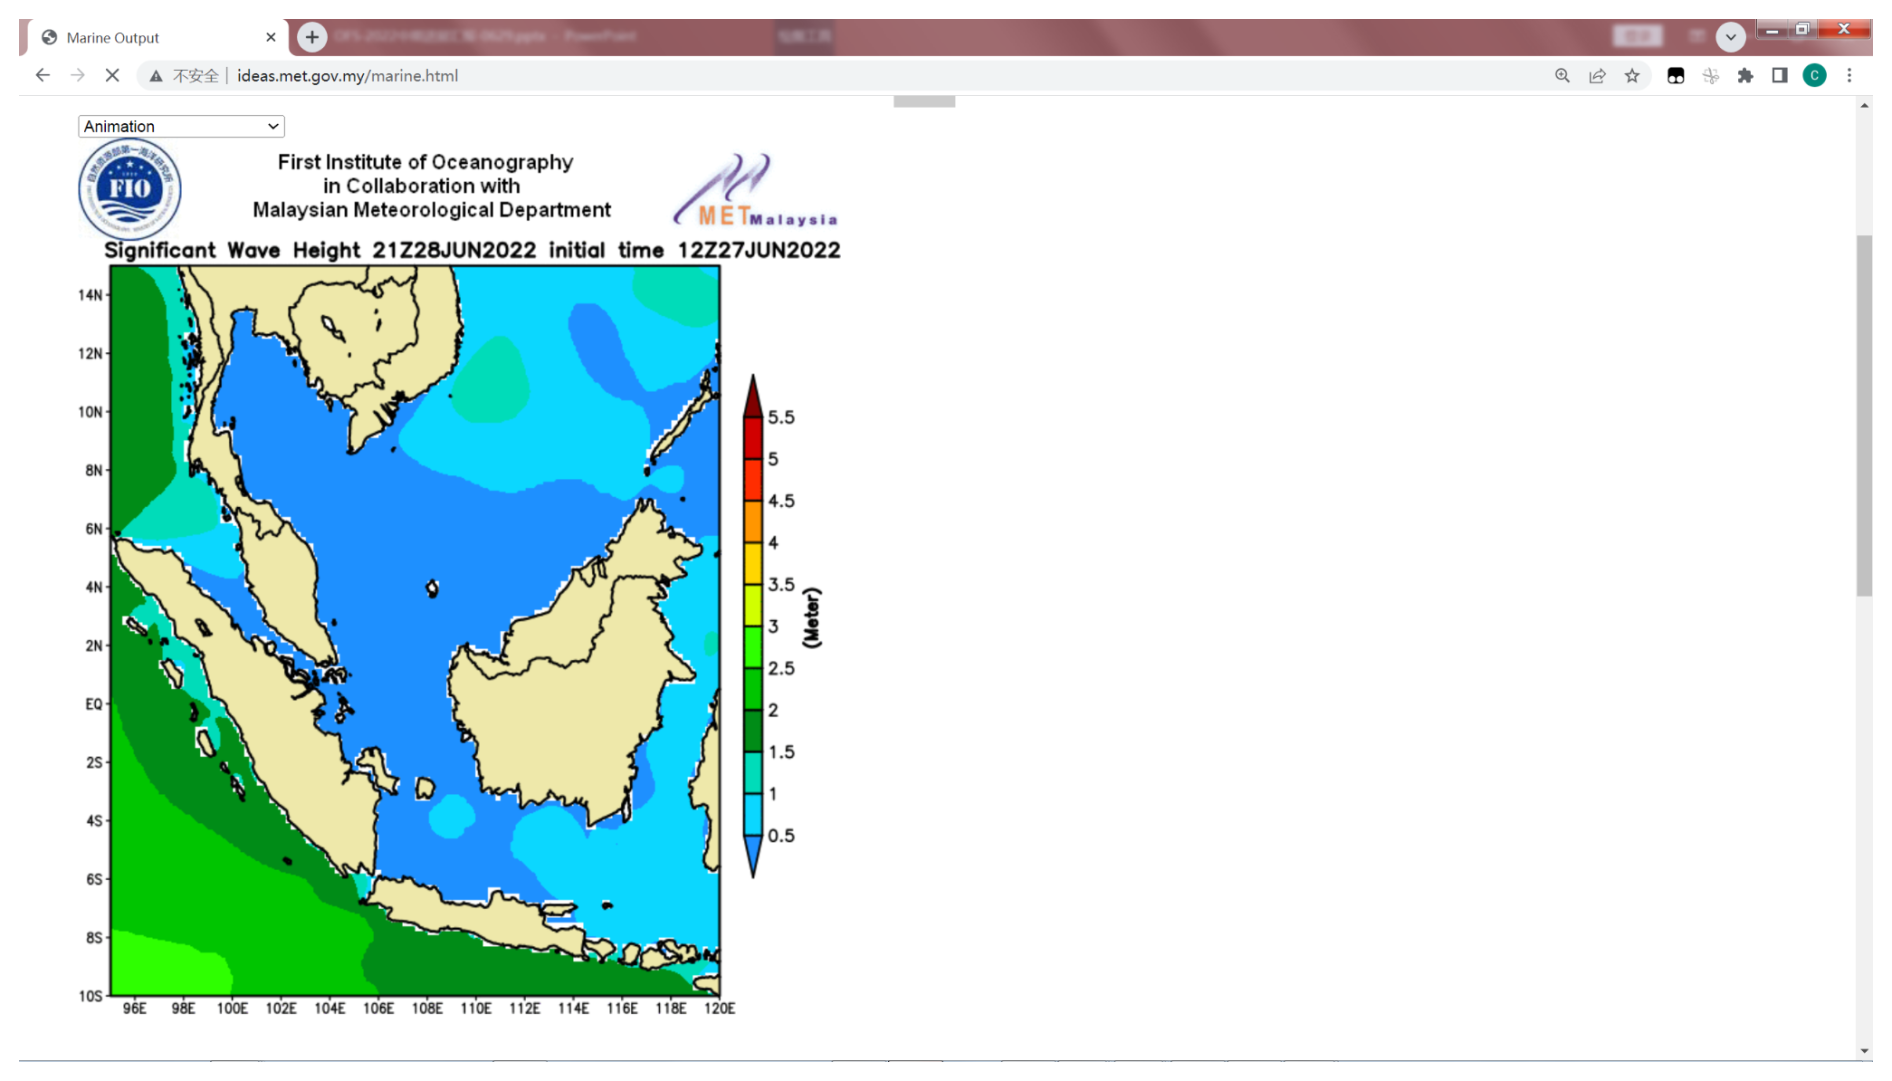Open a new browser tab
This screenshot has width=1892, height=1081.
pos(312,37)
